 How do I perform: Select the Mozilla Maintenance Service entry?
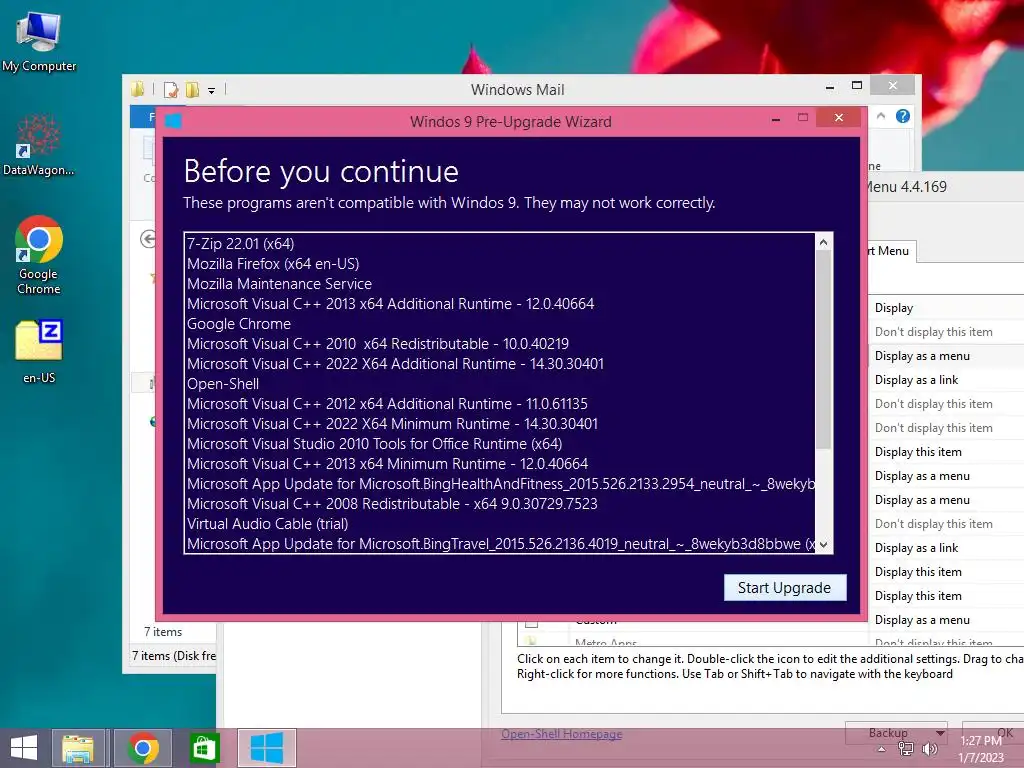click(x=501, y=284)
